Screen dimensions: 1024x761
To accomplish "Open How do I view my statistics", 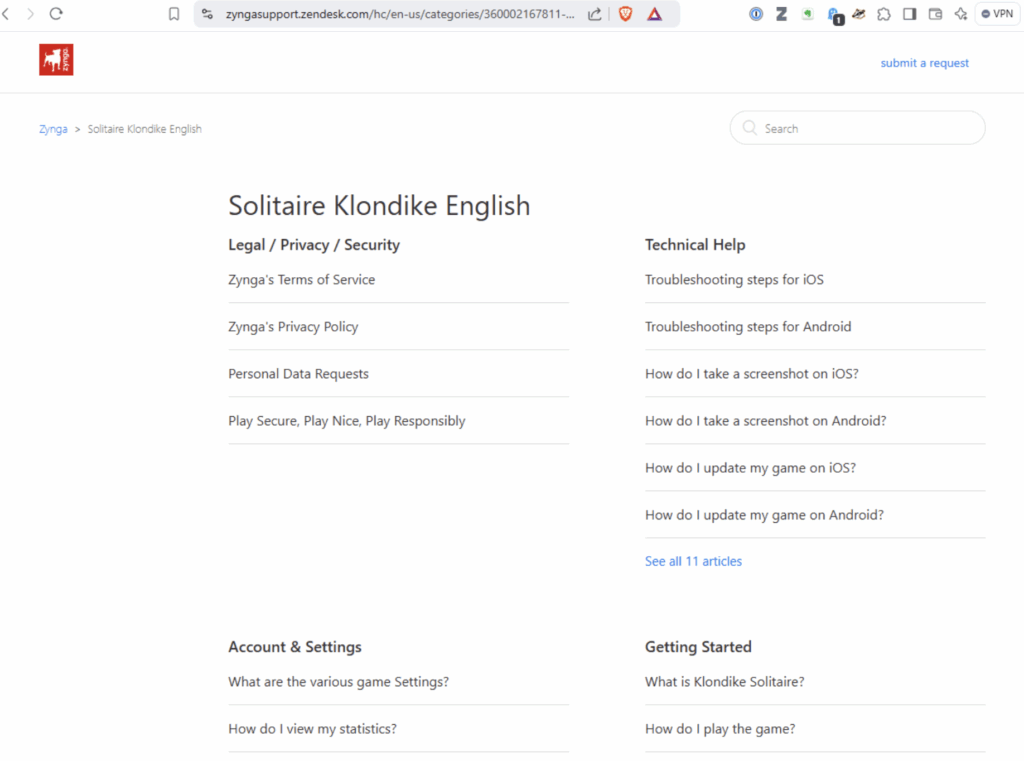I will [x=312, y=729].
